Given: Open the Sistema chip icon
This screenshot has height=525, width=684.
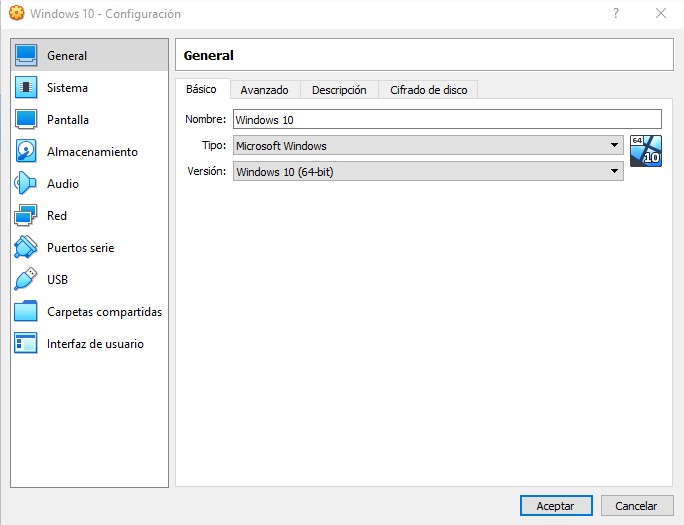Looking at the screenshot, I should (x=26, y=87).
